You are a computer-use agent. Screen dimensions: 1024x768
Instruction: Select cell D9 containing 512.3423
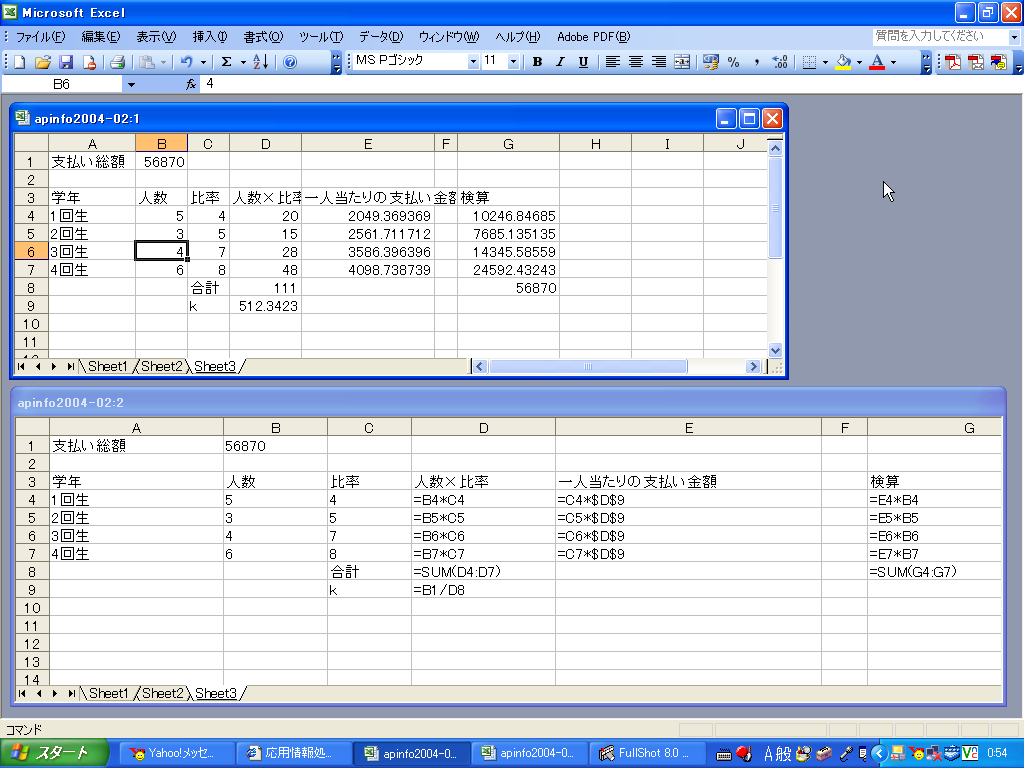[x=265, y=306]
